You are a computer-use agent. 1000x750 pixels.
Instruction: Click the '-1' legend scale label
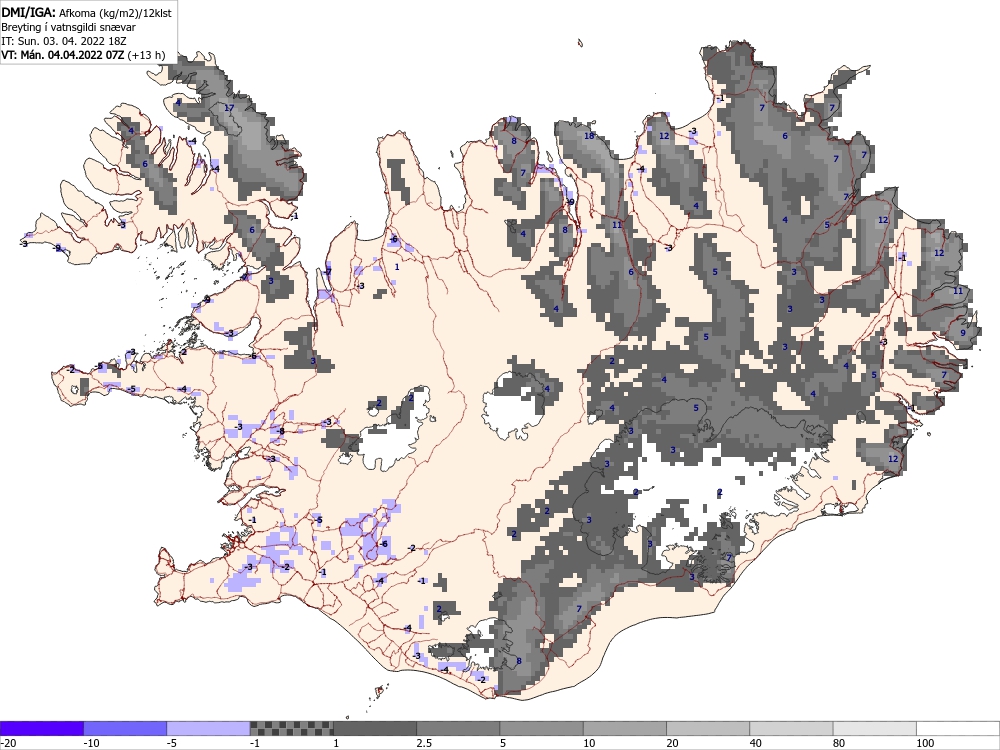click(x=255, y=743)
